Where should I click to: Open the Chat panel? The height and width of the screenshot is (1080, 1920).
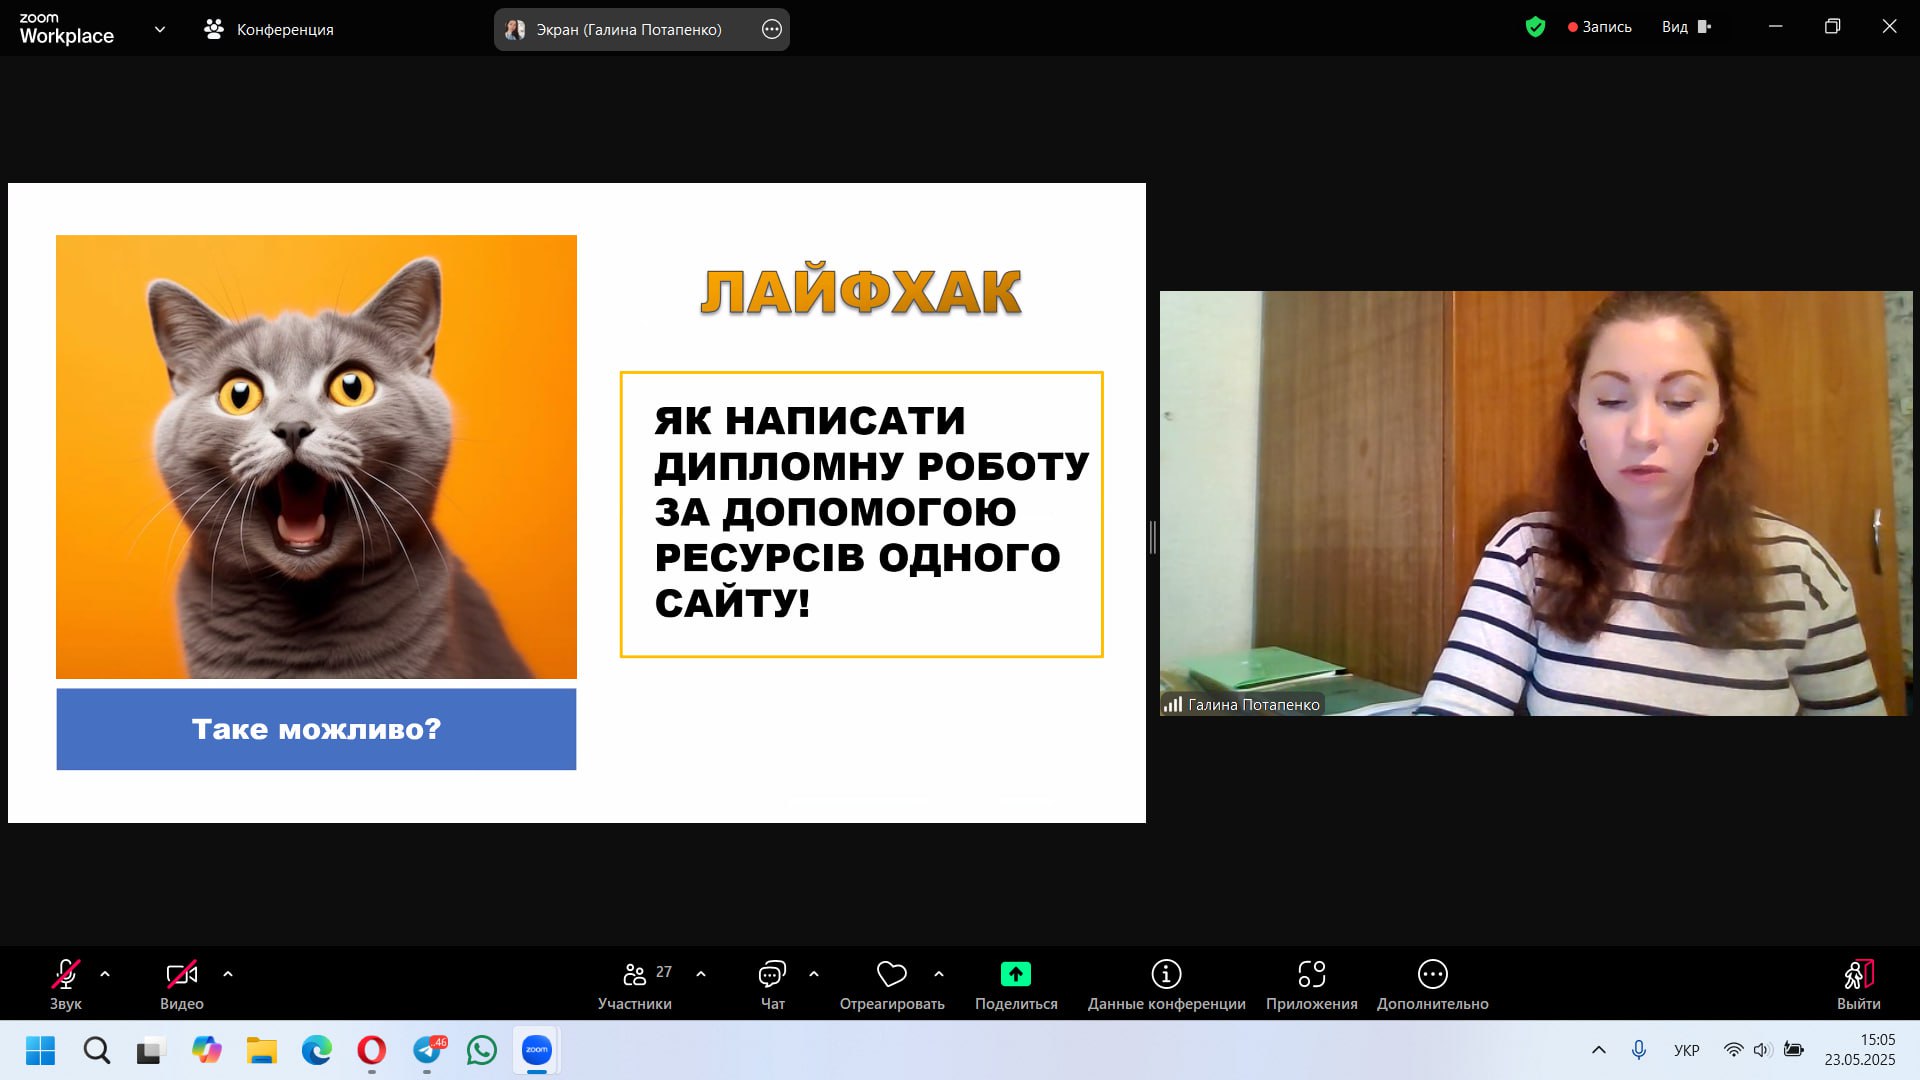(772, 975)
